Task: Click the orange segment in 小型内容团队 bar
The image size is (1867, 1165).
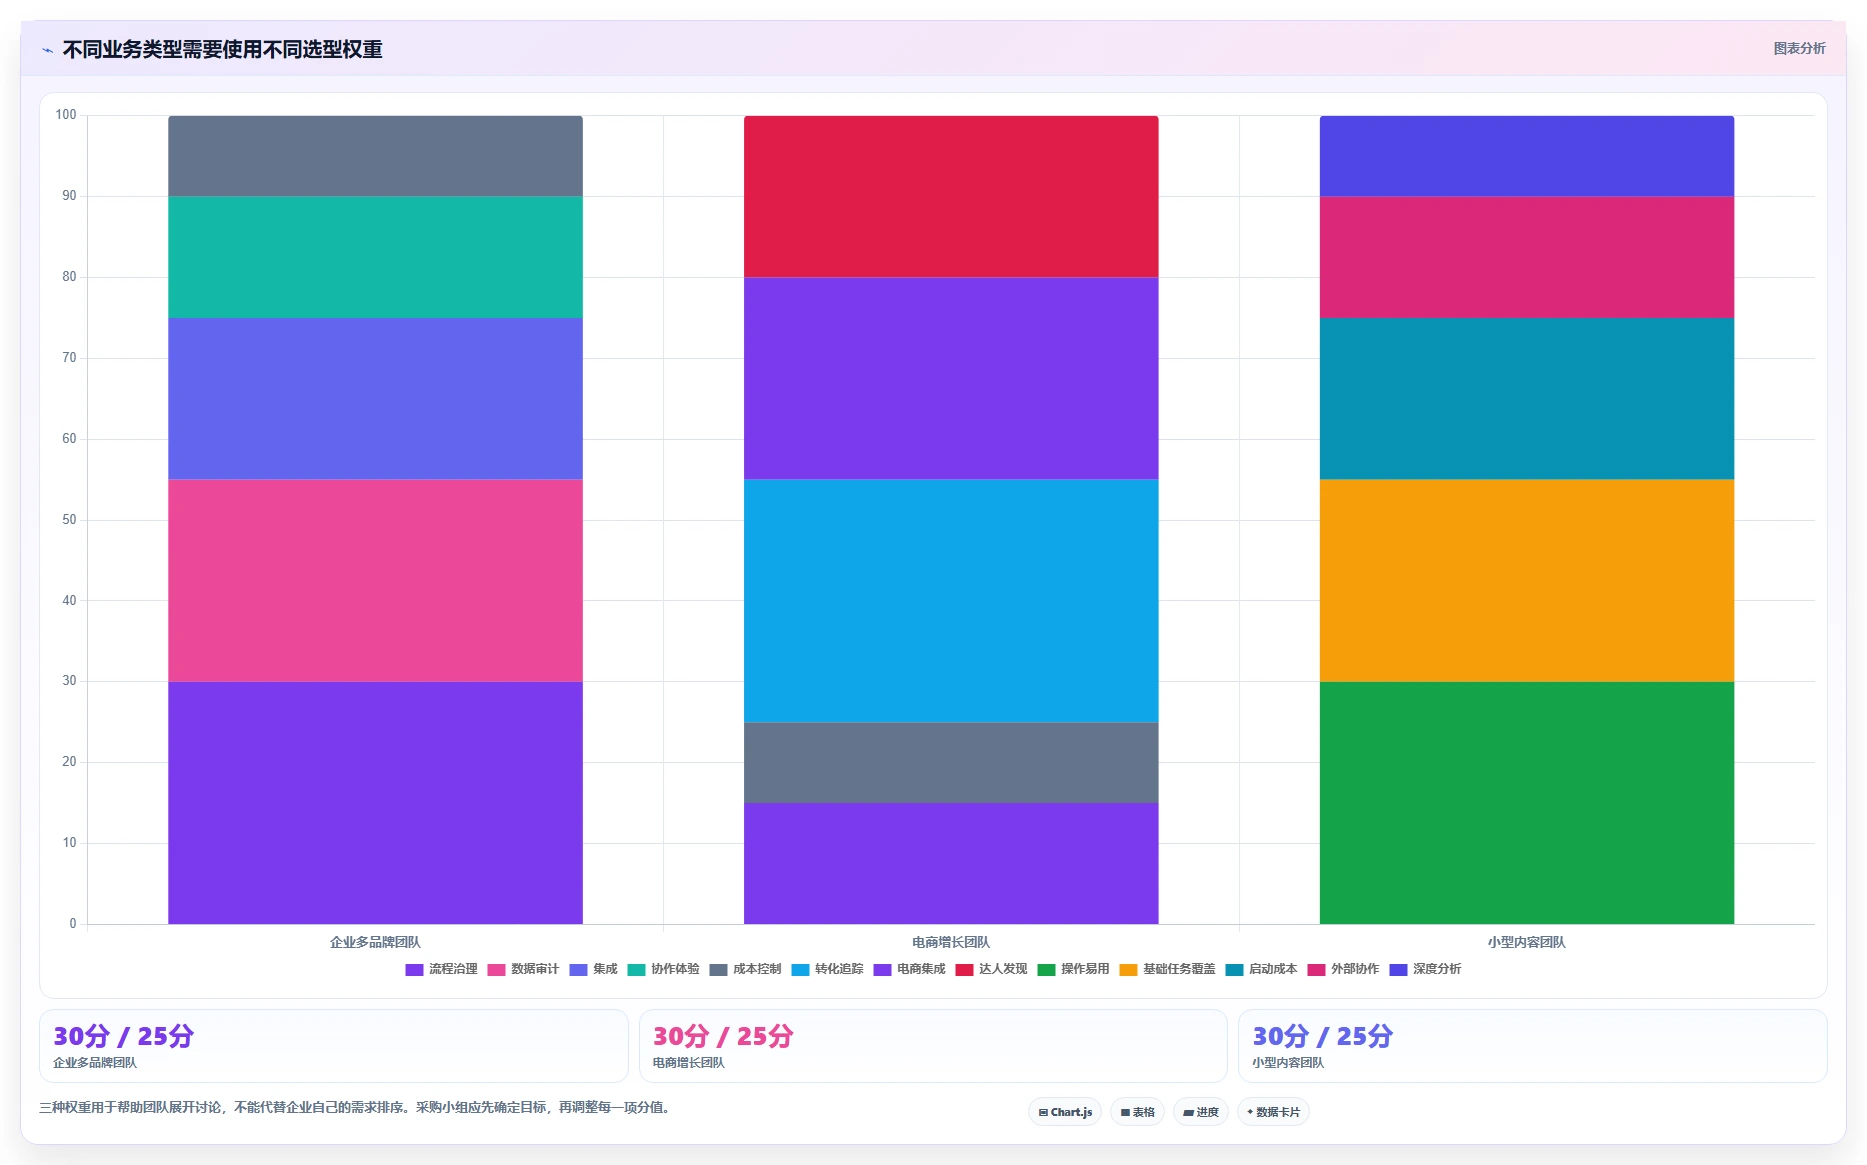Action: 1527,580
